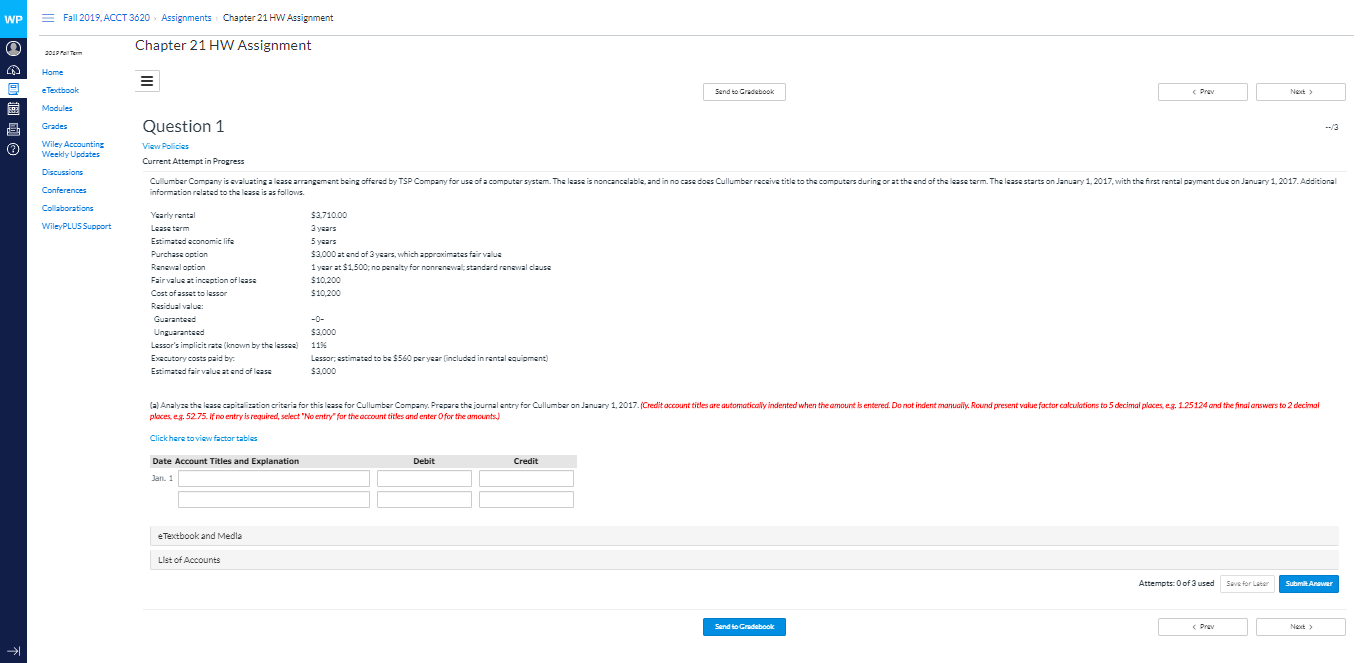The height and width of the screenshot is (663, 1366).
Task: Open Conferences in course menu
Action: tap(64, 190)
